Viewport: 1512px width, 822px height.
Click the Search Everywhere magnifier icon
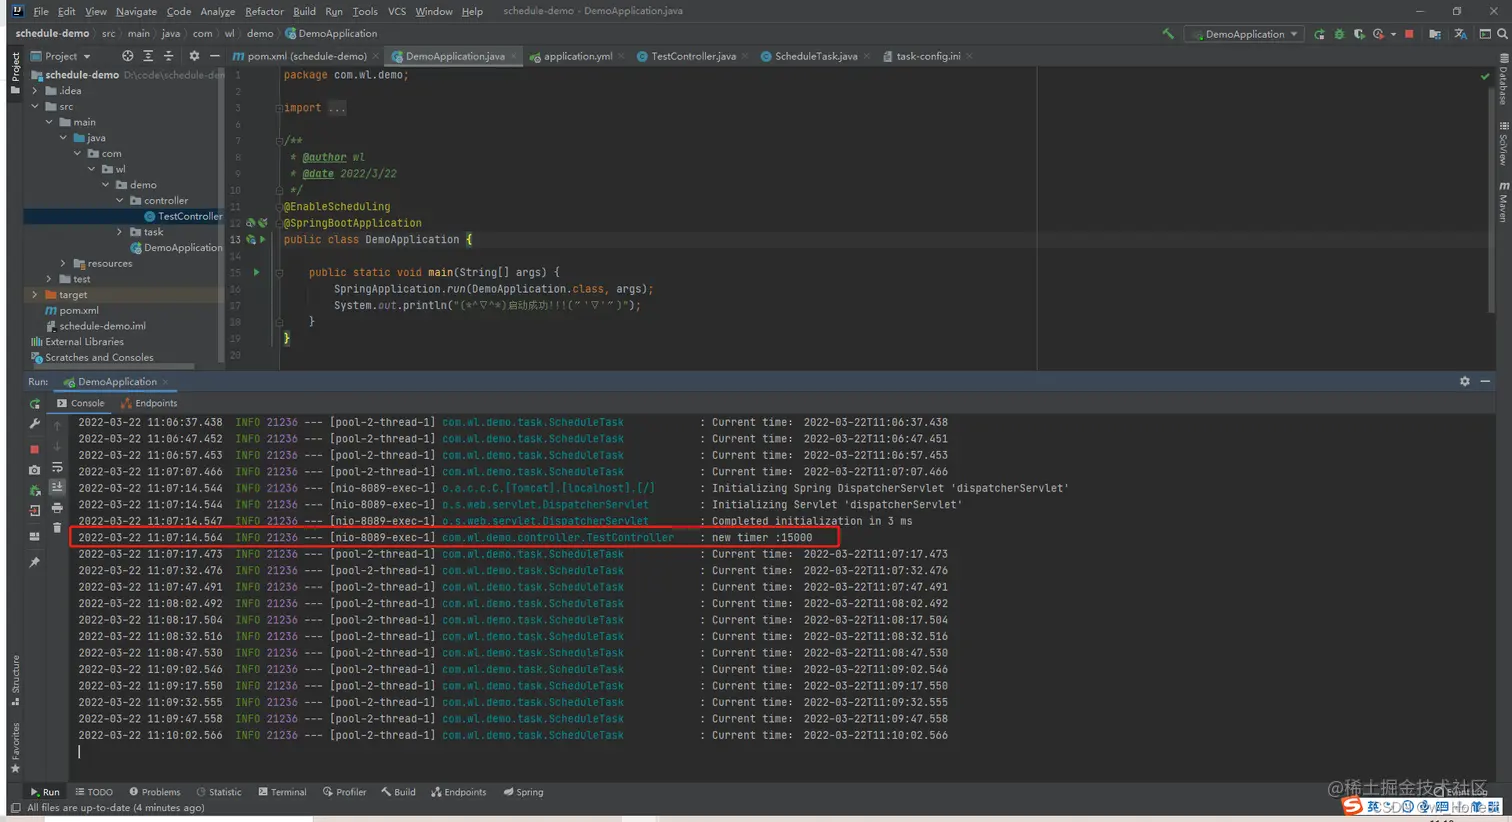[x=1502, y=34]
